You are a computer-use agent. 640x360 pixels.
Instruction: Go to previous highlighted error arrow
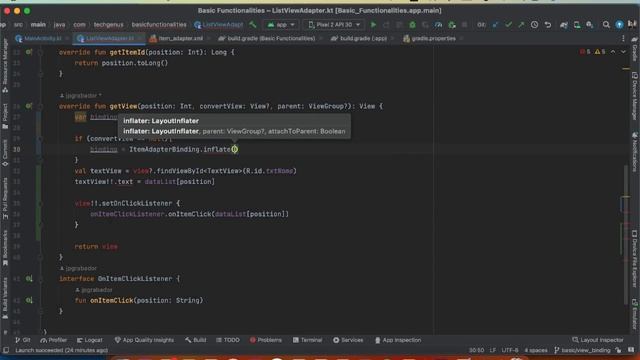pyautogui.click(x=613, y=52)
